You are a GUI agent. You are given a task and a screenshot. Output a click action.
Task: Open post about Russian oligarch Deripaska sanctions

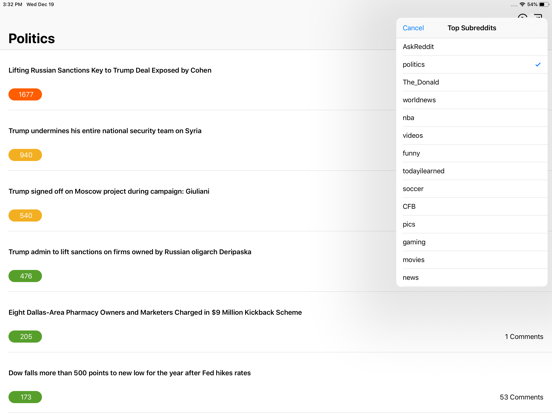130,252
